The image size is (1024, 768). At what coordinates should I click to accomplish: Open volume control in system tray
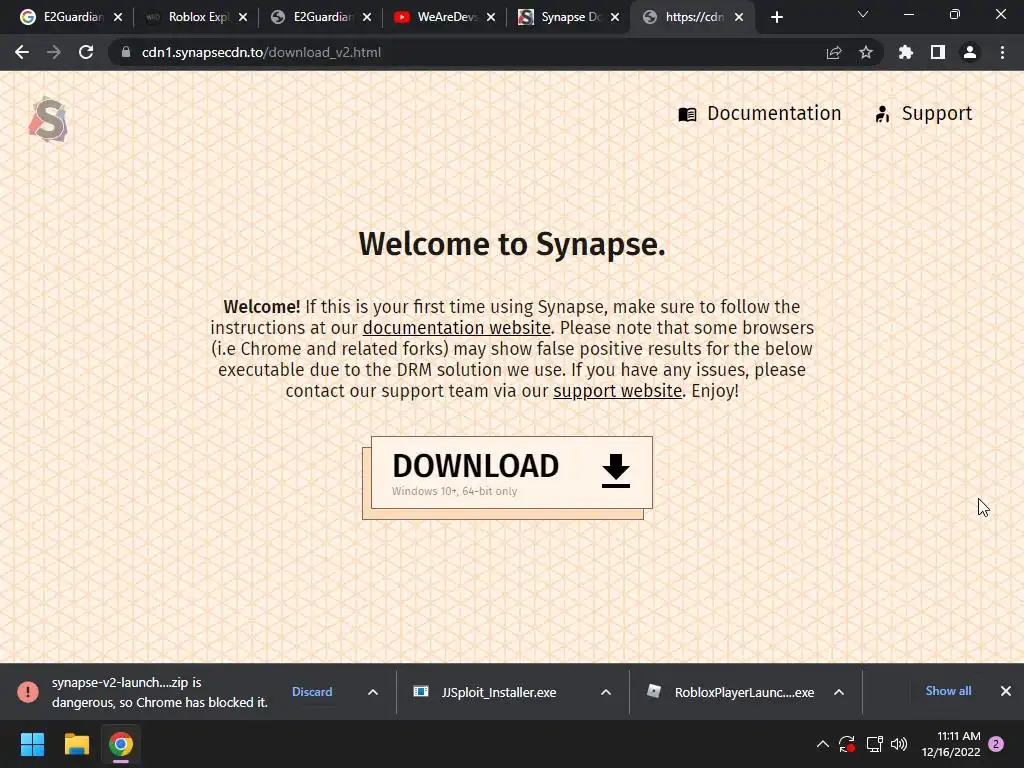pyautogui.click(x=899, y=744)
